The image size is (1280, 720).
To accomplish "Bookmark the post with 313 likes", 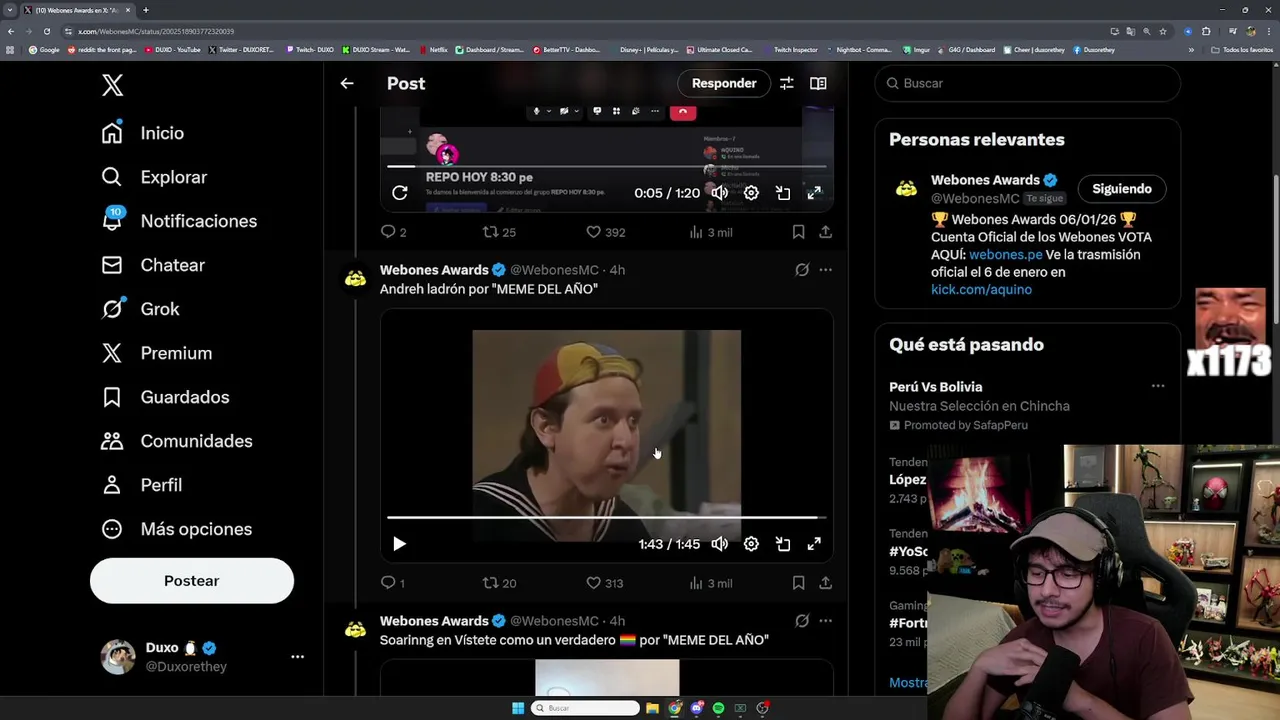I will coord(798,583).
